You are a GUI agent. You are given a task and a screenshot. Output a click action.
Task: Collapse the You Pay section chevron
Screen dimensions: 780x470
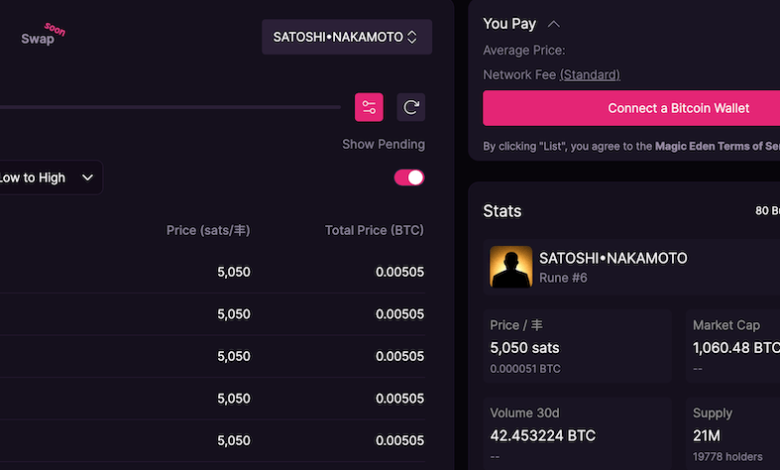click(x=554, y=24)
